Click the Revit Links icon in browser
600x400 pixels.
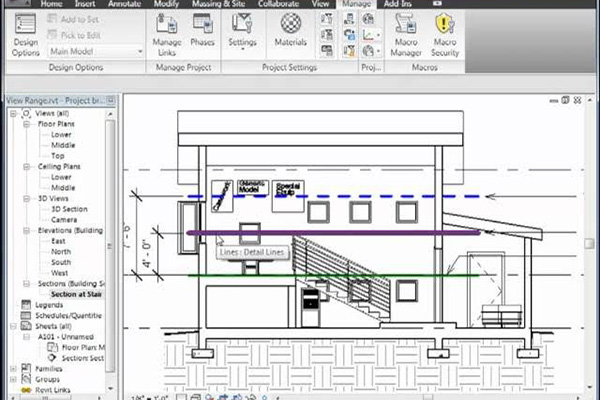(26, 390)
